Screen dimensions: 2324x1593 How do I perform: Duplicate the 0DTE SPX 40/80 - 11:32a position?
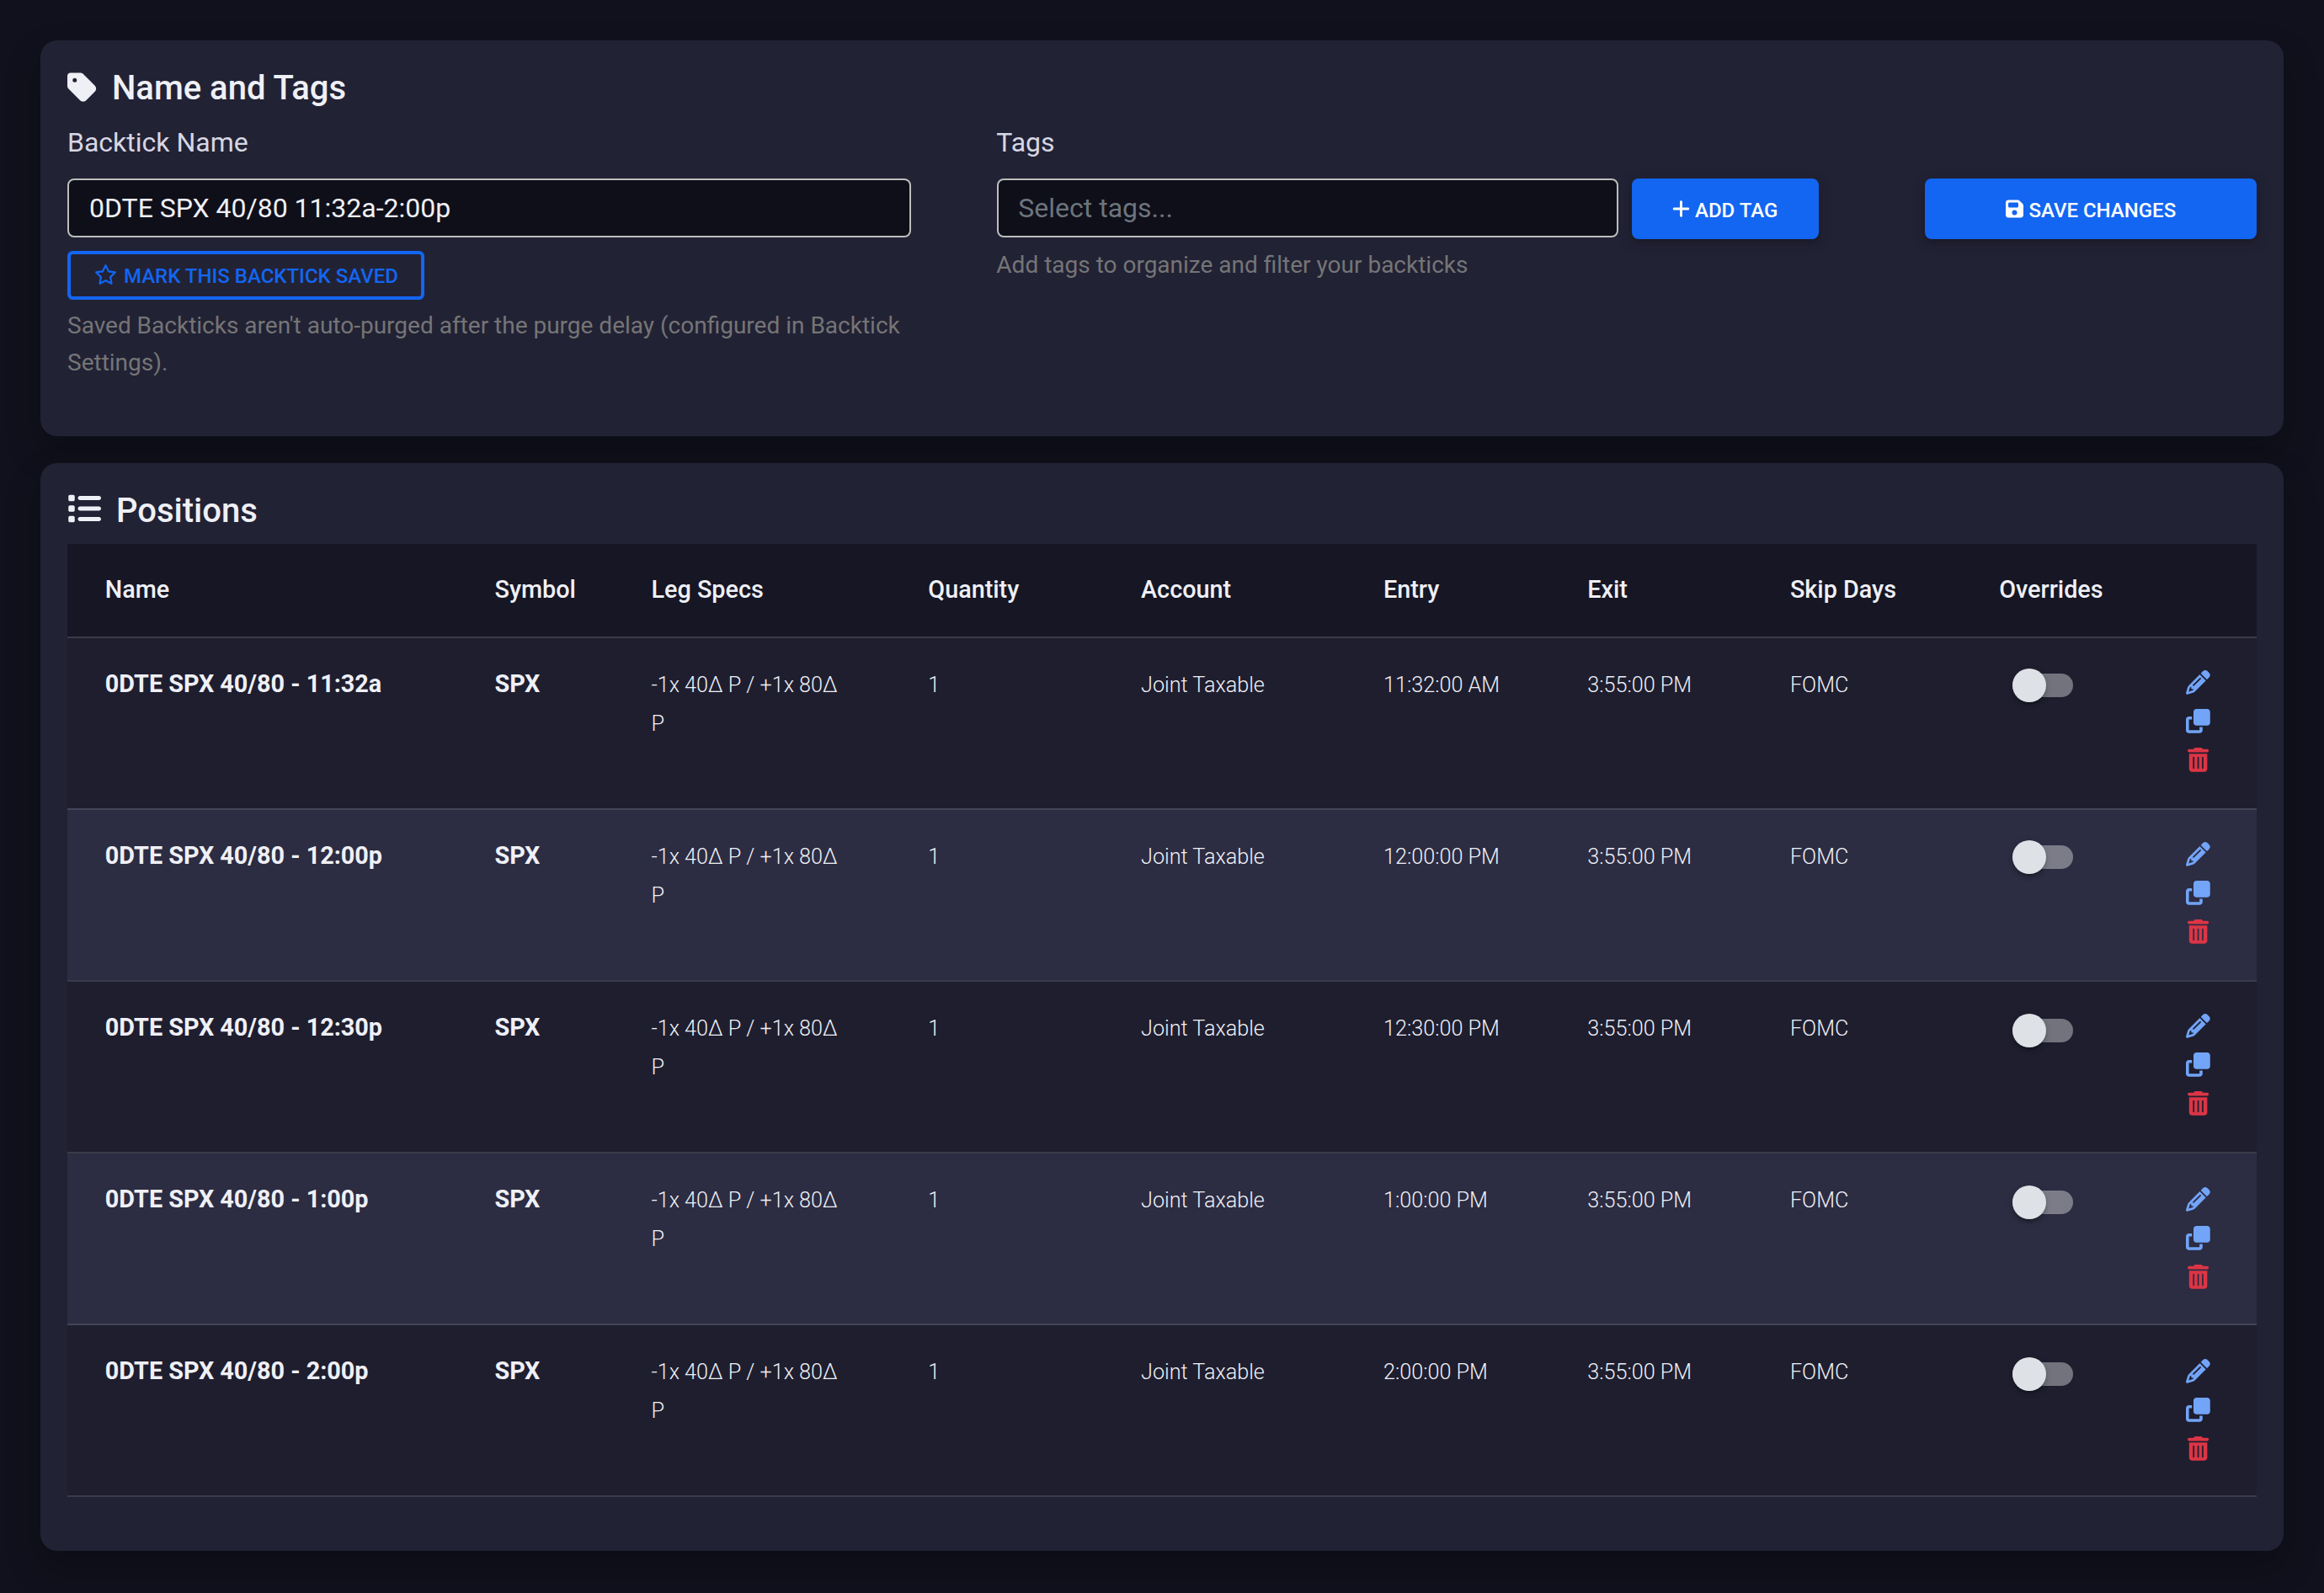point(2197,721)
